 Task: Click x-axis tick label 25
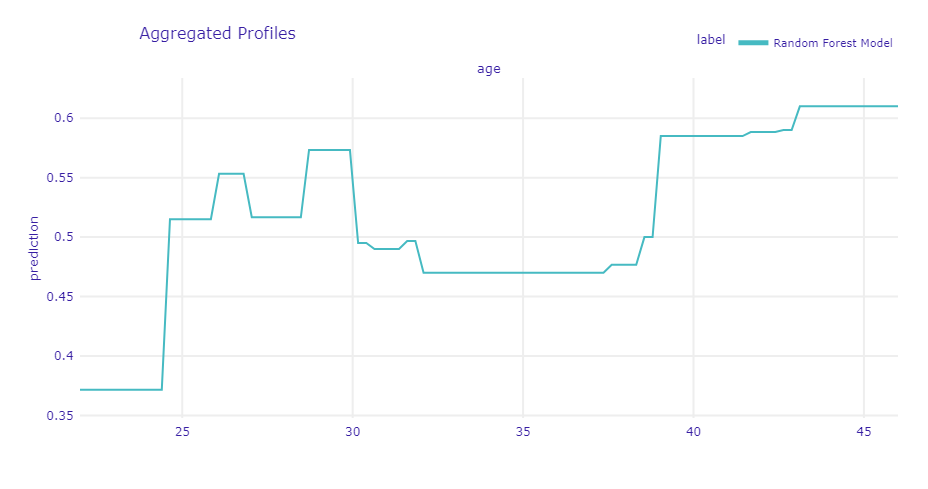coord(182,431)
